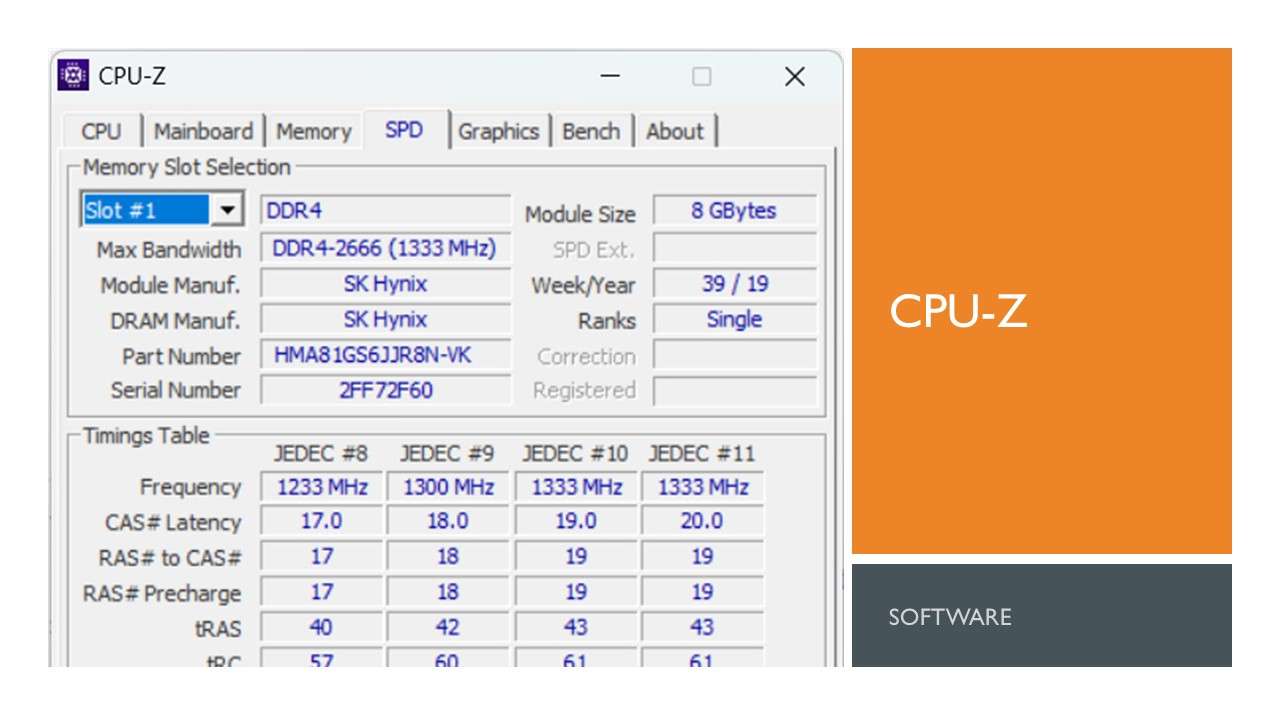Screen dimensions: 1280x720
Task: Click the 1233 MHz frequency cell
Action: pyautogui.click(x=322, y=487)
